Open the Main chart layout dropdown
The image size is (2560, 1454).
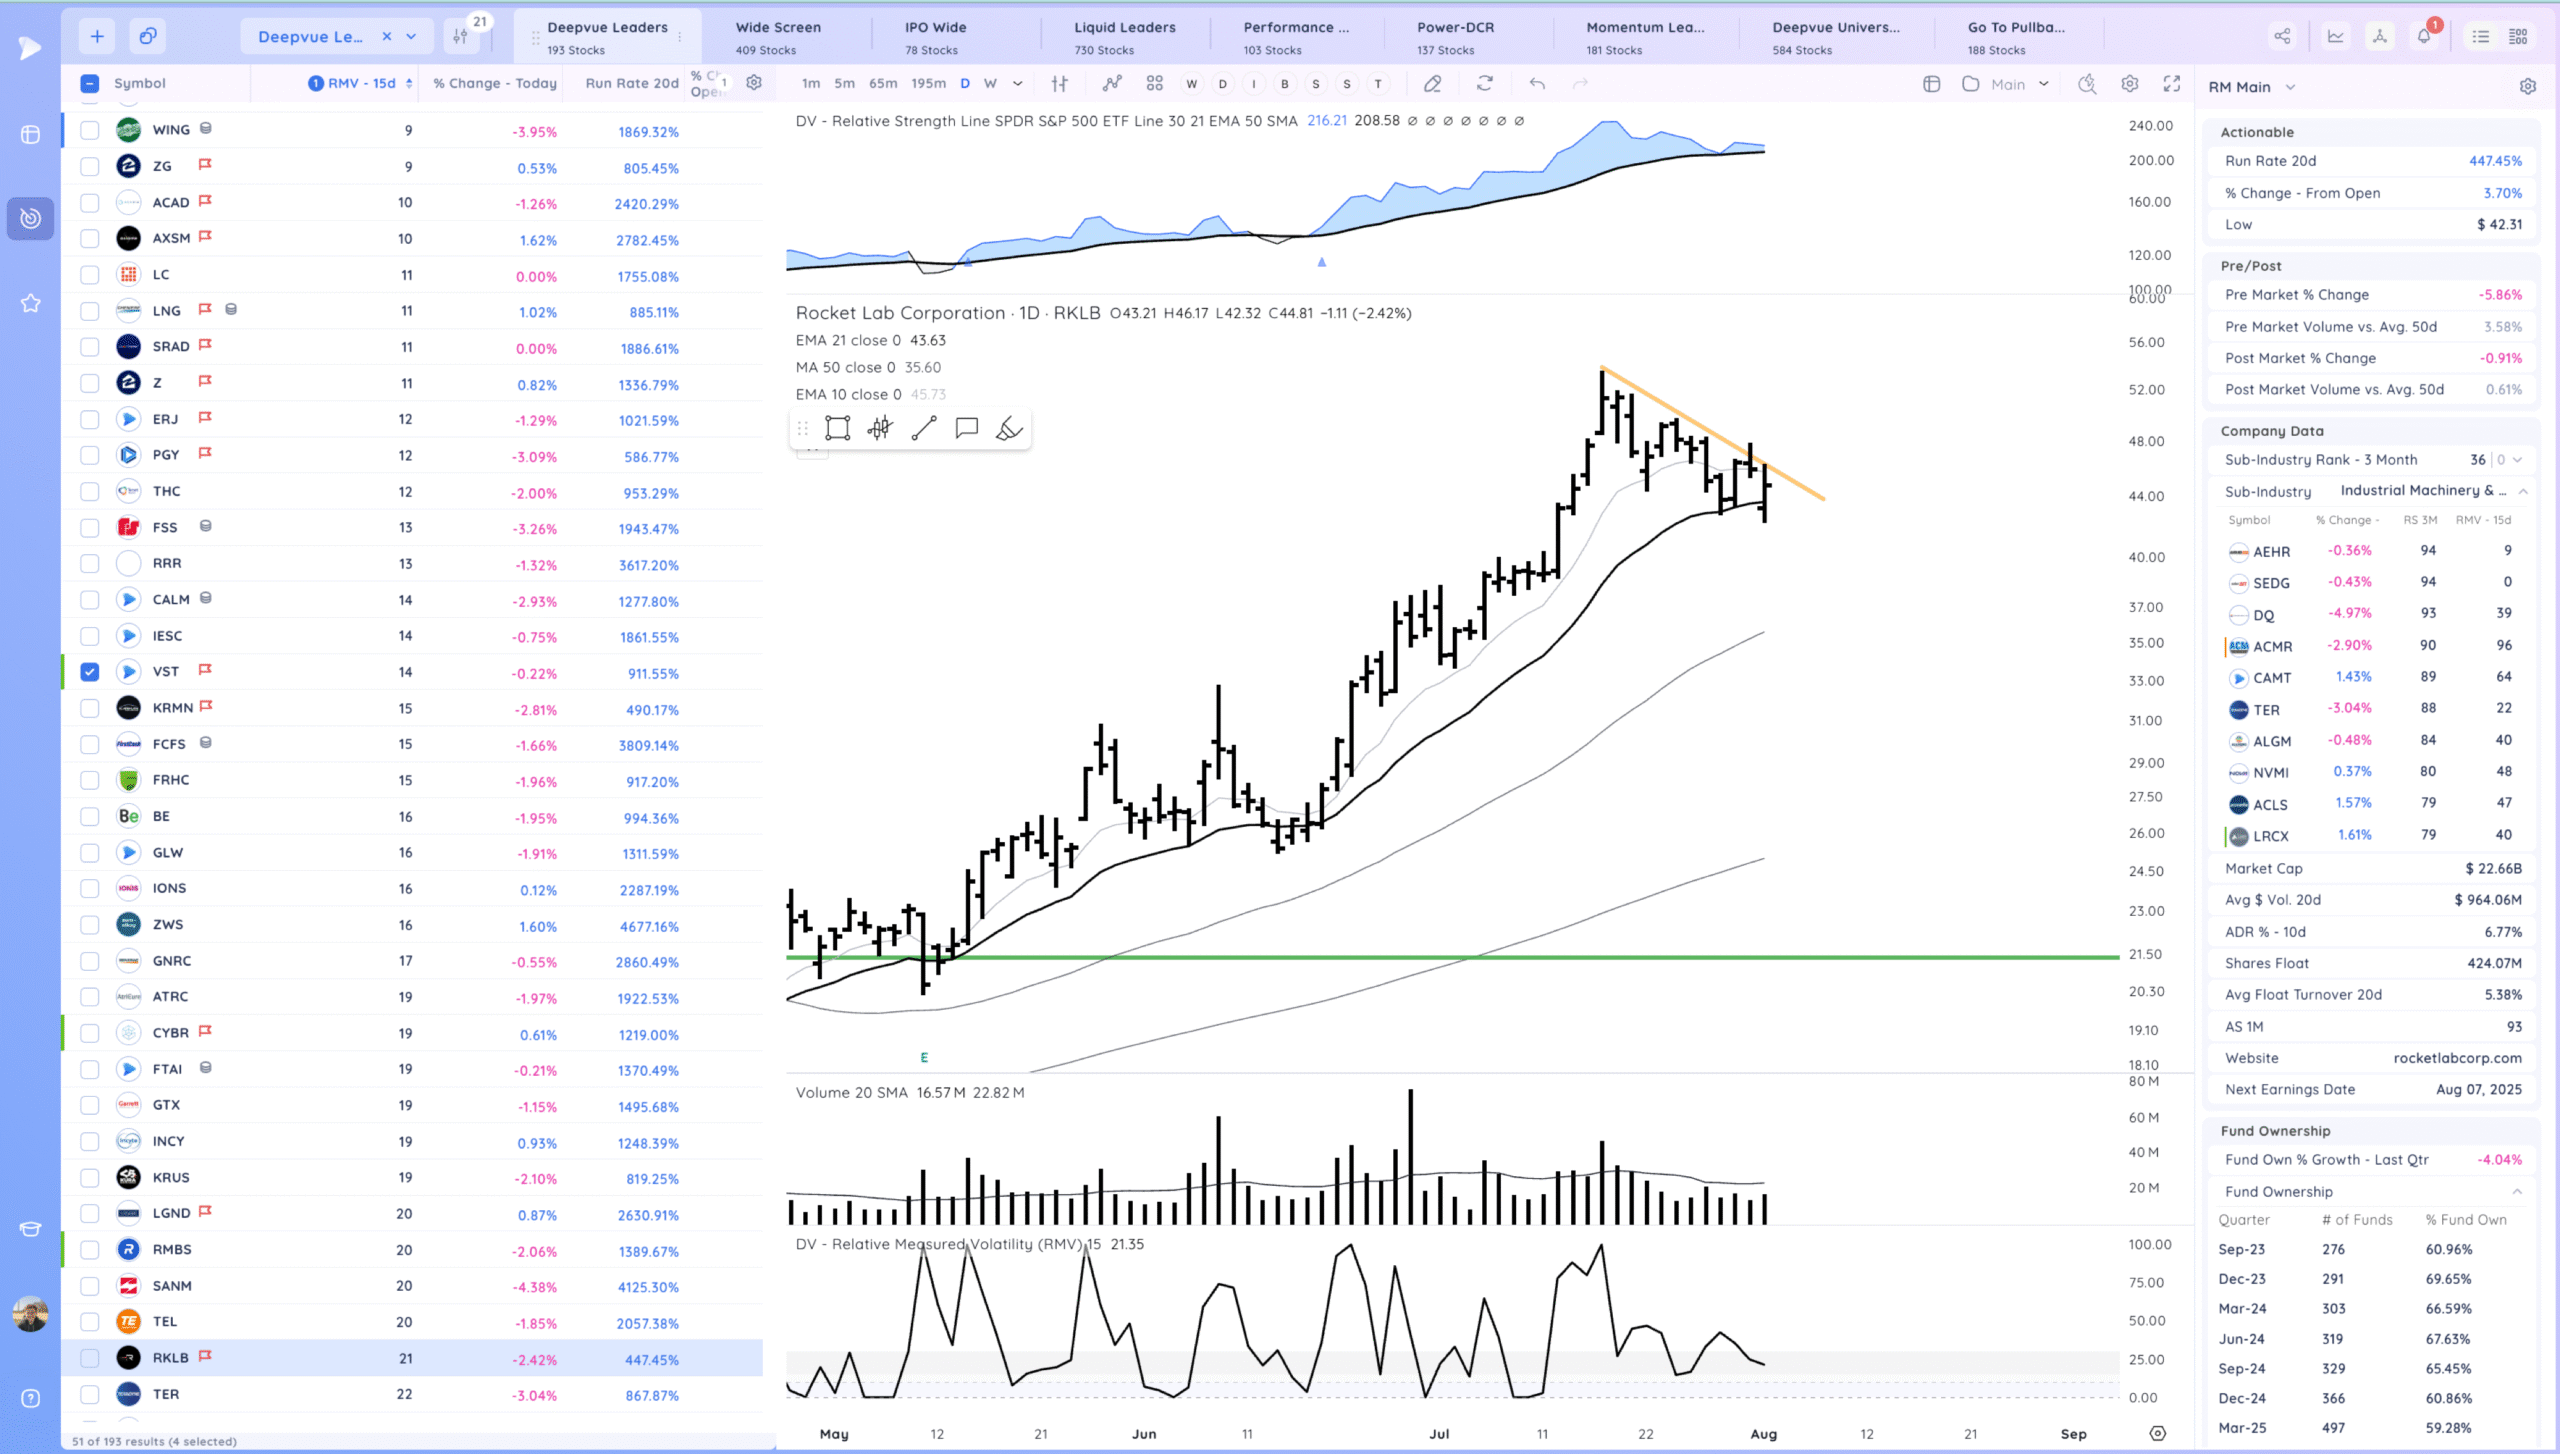(x=2043, y=84)
